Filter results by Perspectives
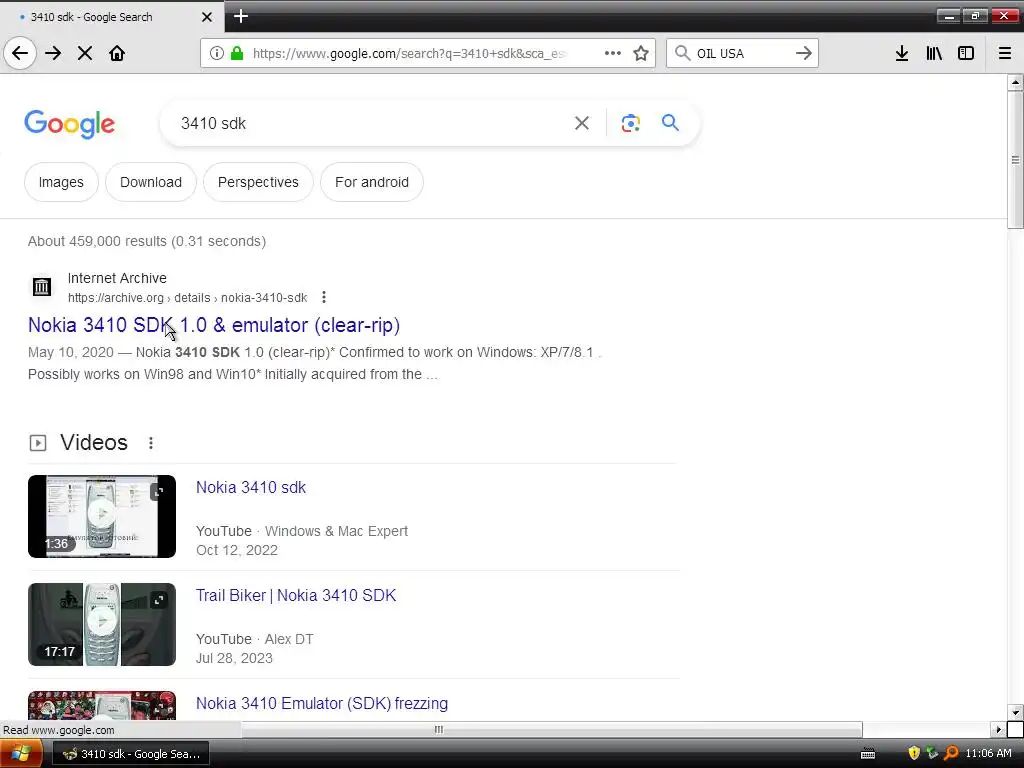This screenshot has height=768, width=1024. point(258,182)
